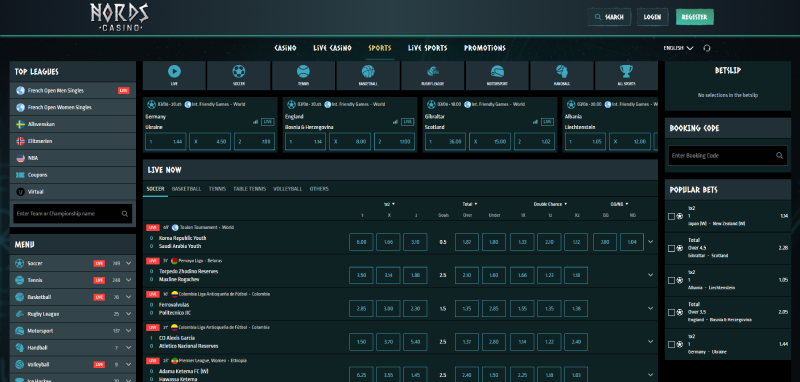Open the Promotions nav item
Image resolution: width=800 pixels, height=382 pixels.
coord(485,48)
